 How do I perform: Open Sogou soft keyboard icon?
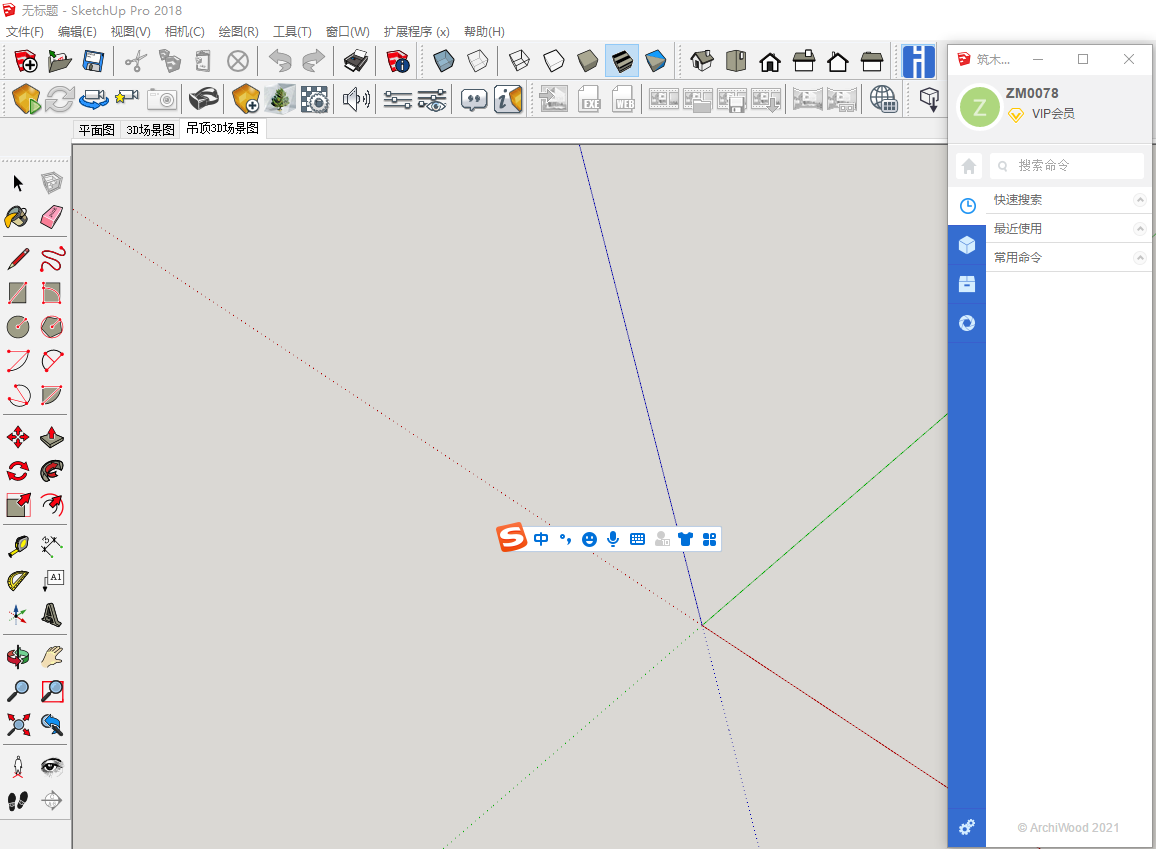(x=638, y=539)
